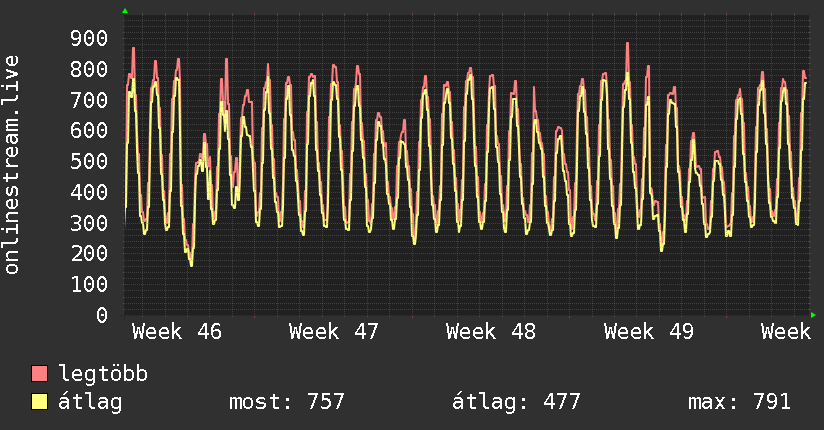Select the legtöbb legend label
The width and height of the screenshot is (824, 430).
(x=103, y=374)
